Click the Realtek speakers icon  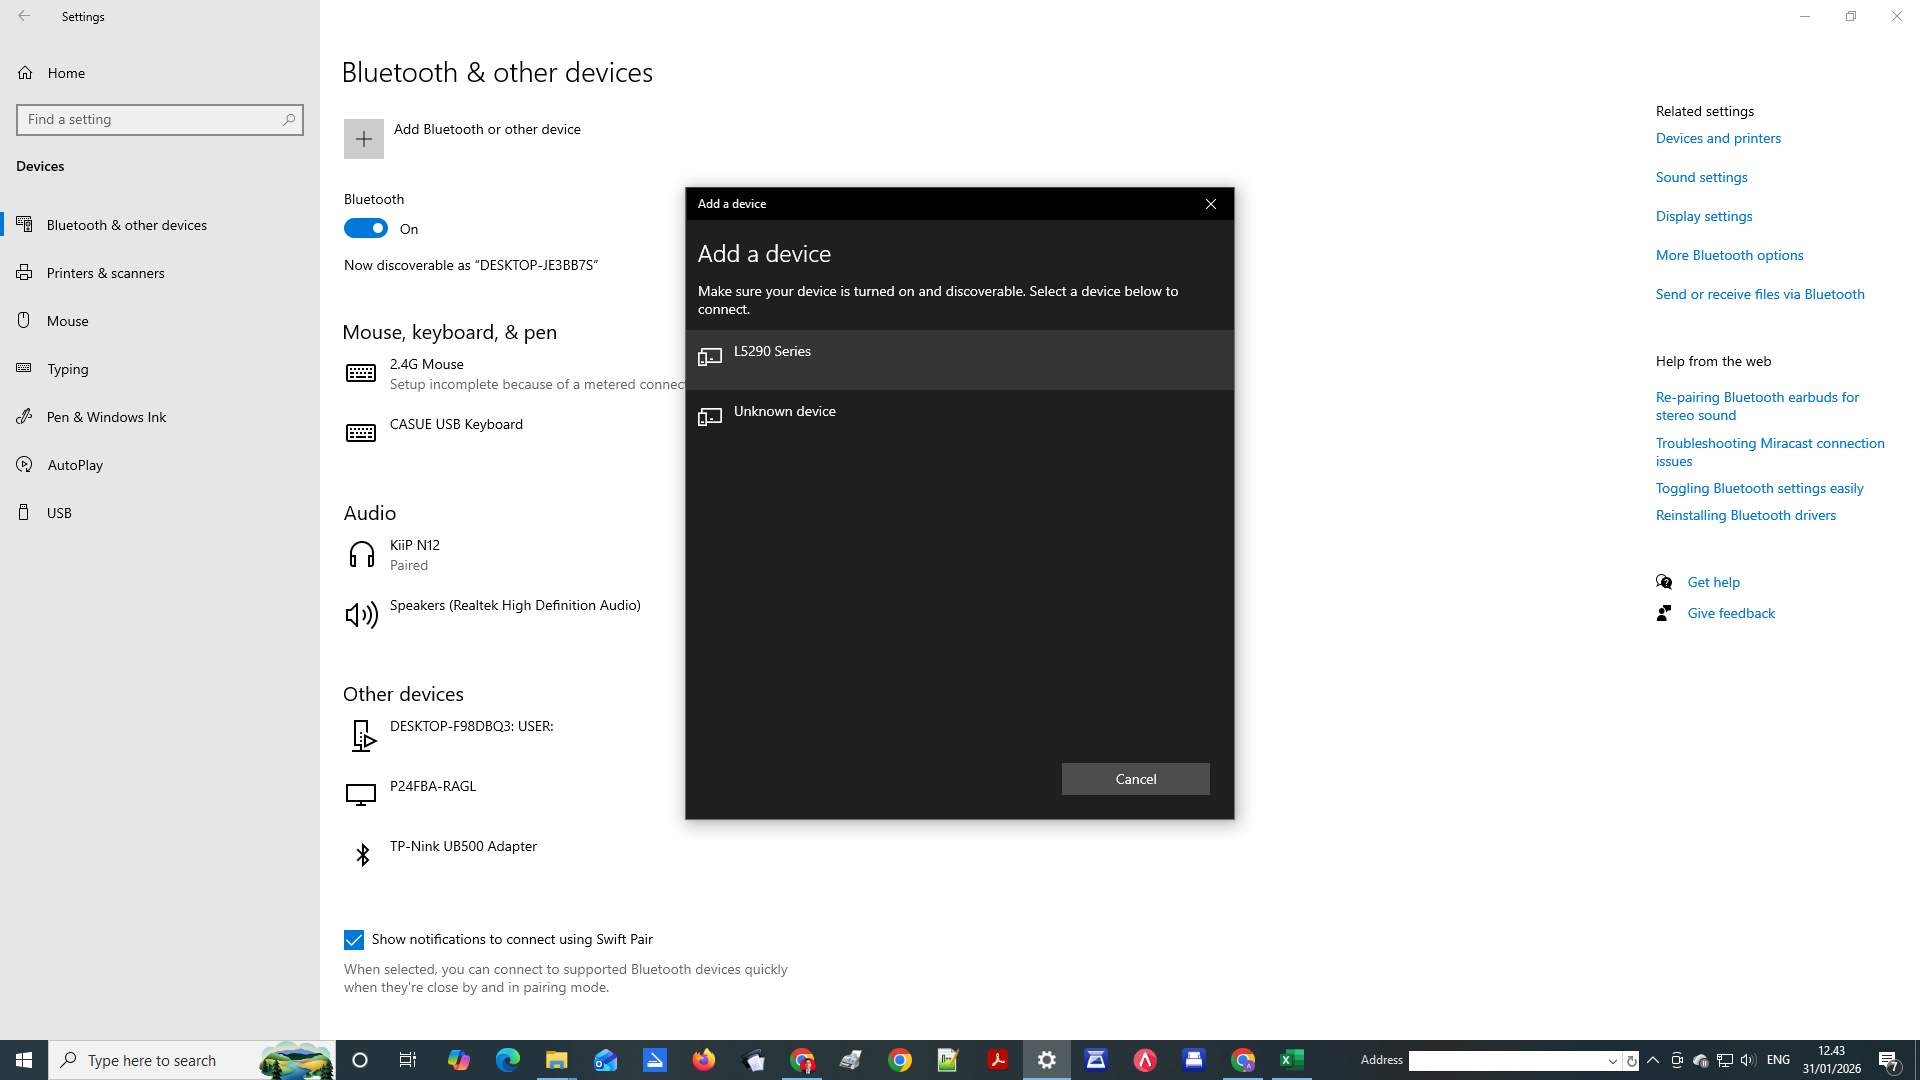361,615
